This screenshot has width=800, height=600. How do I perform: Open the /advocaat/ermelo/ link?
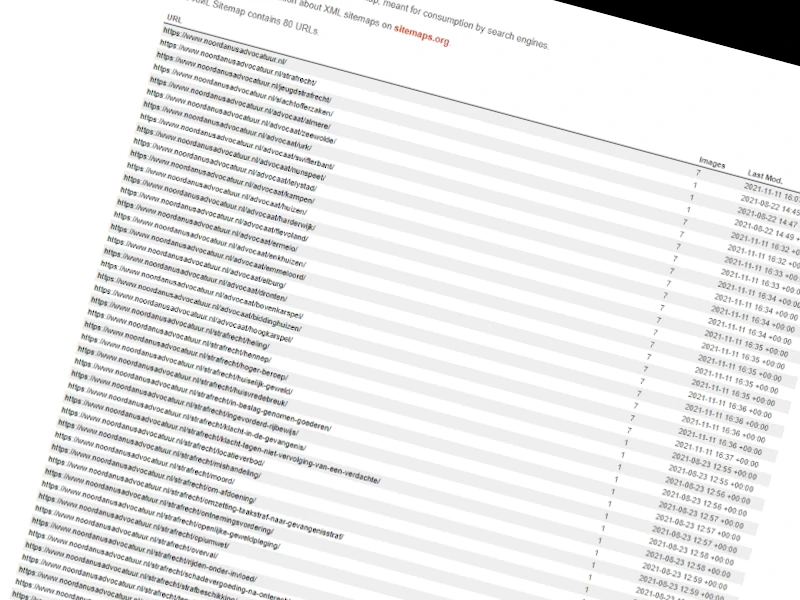pyautogui.click(x=207, y=223)
